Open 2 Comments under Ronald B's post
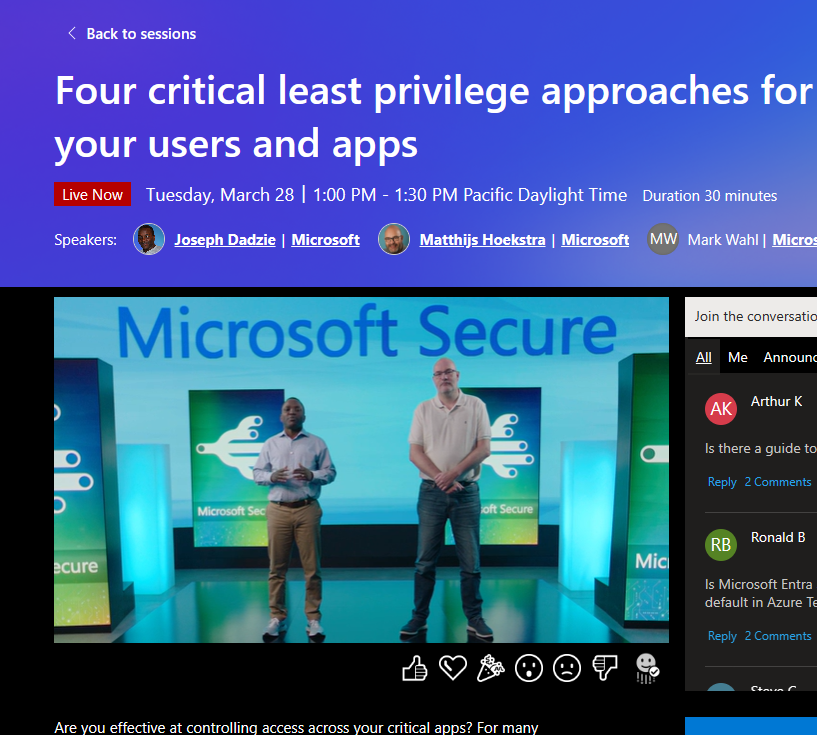This screenshot has width=817, height=735. coord(777,636)
